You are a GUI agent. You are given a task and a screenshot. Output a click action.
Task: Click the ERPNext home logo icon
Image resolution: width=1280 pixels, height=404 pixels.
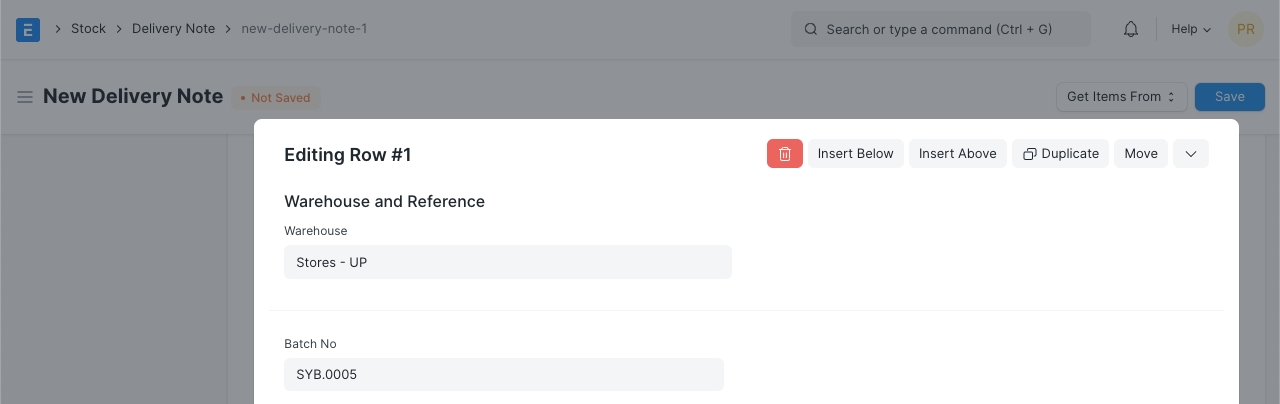[28, 29]
